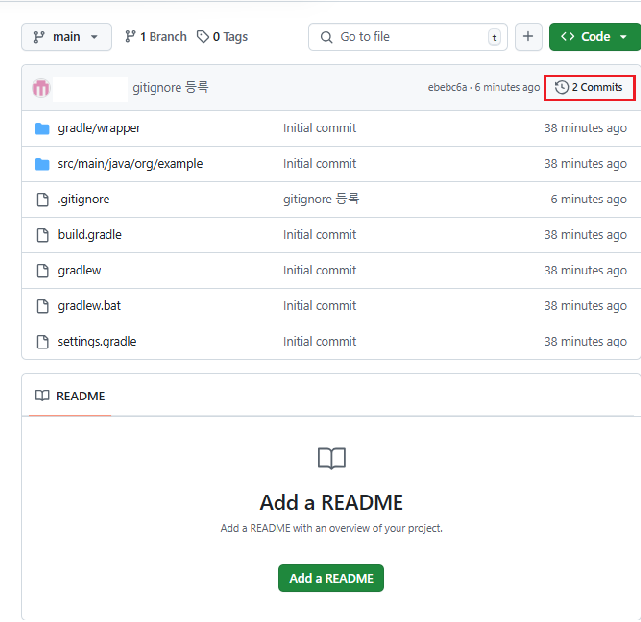Image resolution: width=641 pixels, height=622 pixels.
Task: Focus the Go to file search field
Action: click(408, 37)
